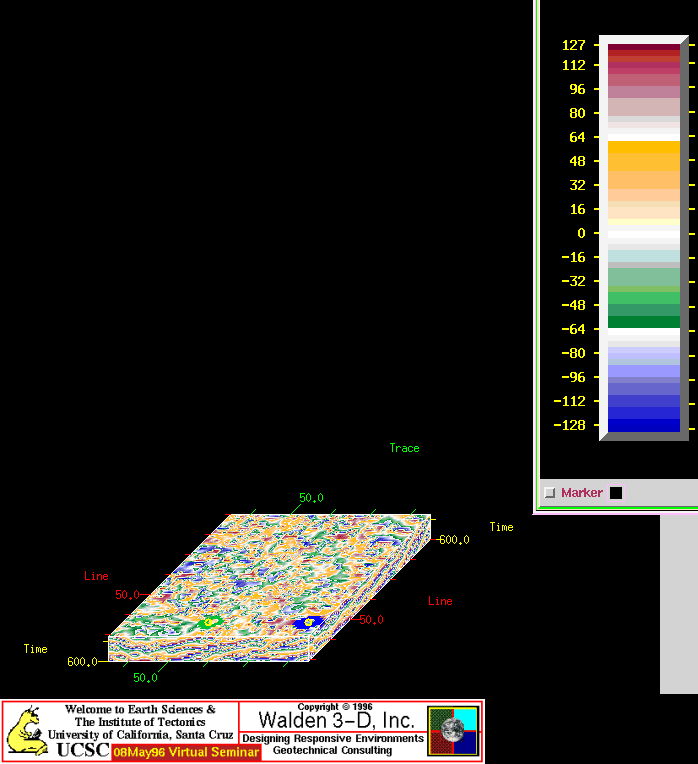Click the dark red band at 127 on colorbar
Screen dimensions: 698x764
pos(643,47)
